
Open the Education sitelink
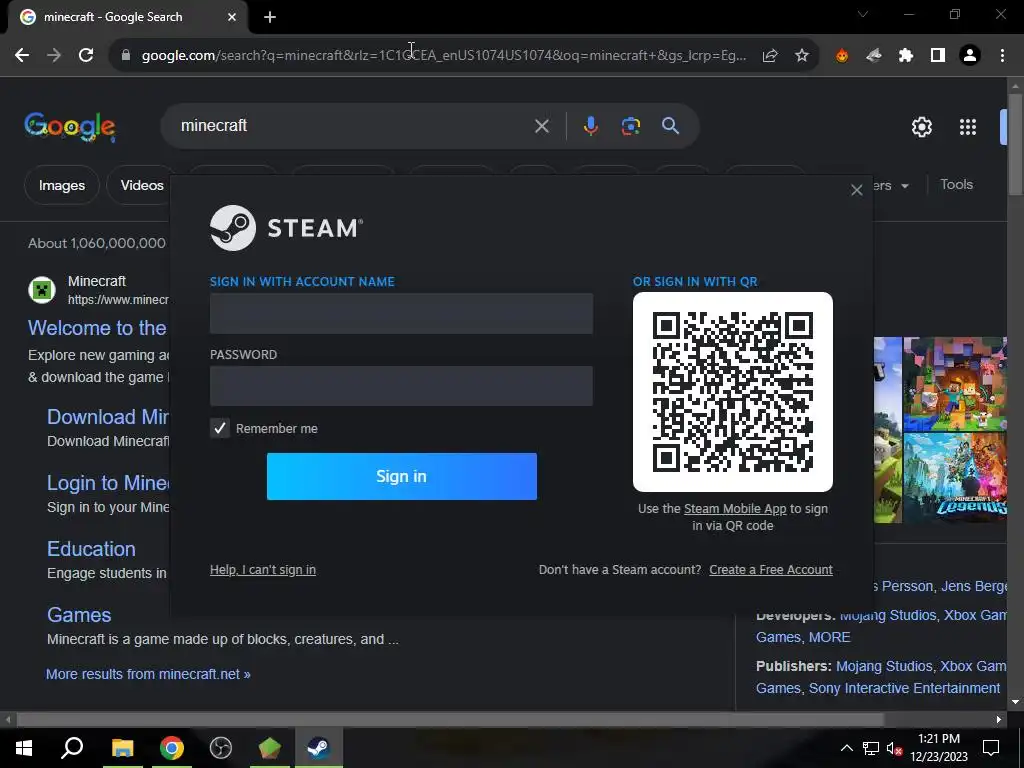(x=91, y=549)
